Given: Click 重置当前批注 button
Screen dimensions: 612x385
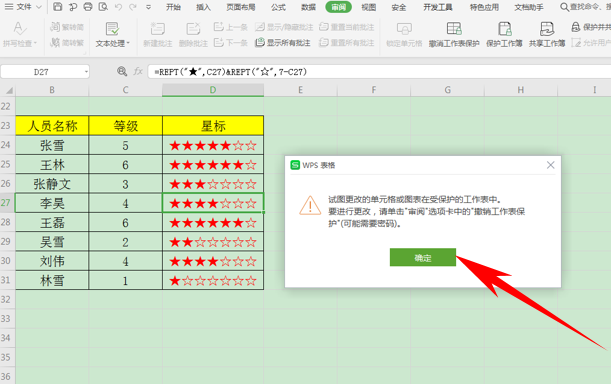Looking at the screenshot, I should point(347,27).
